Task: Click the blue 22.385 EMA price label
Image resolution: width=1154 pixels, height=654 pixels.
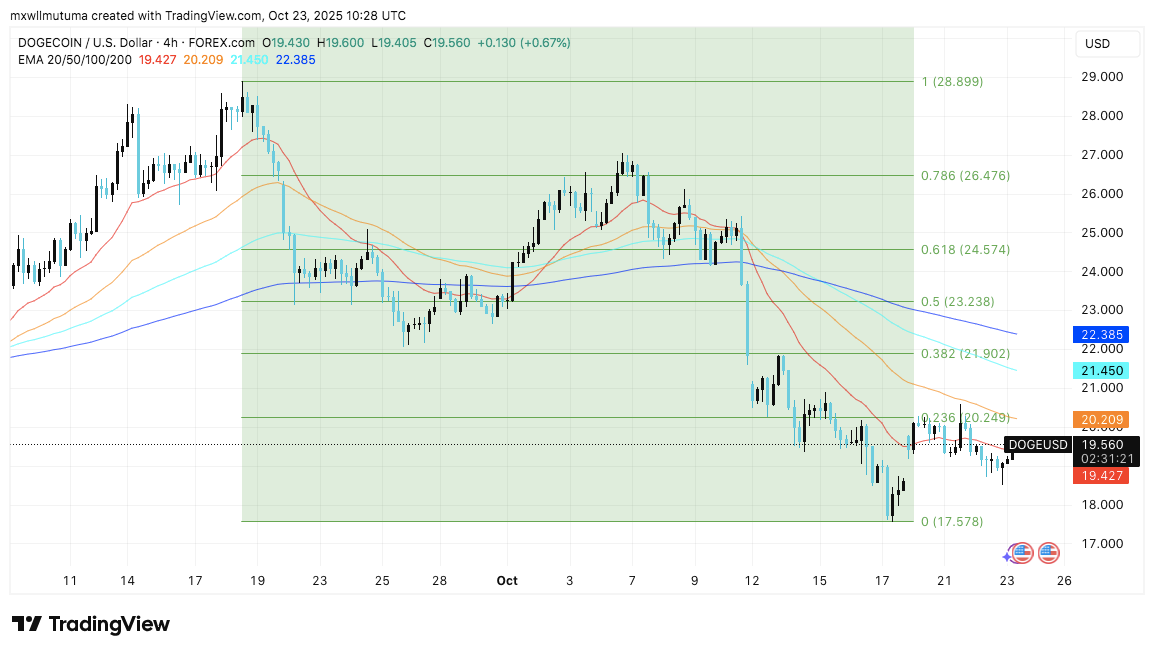Action: (x=1100, y=335)
